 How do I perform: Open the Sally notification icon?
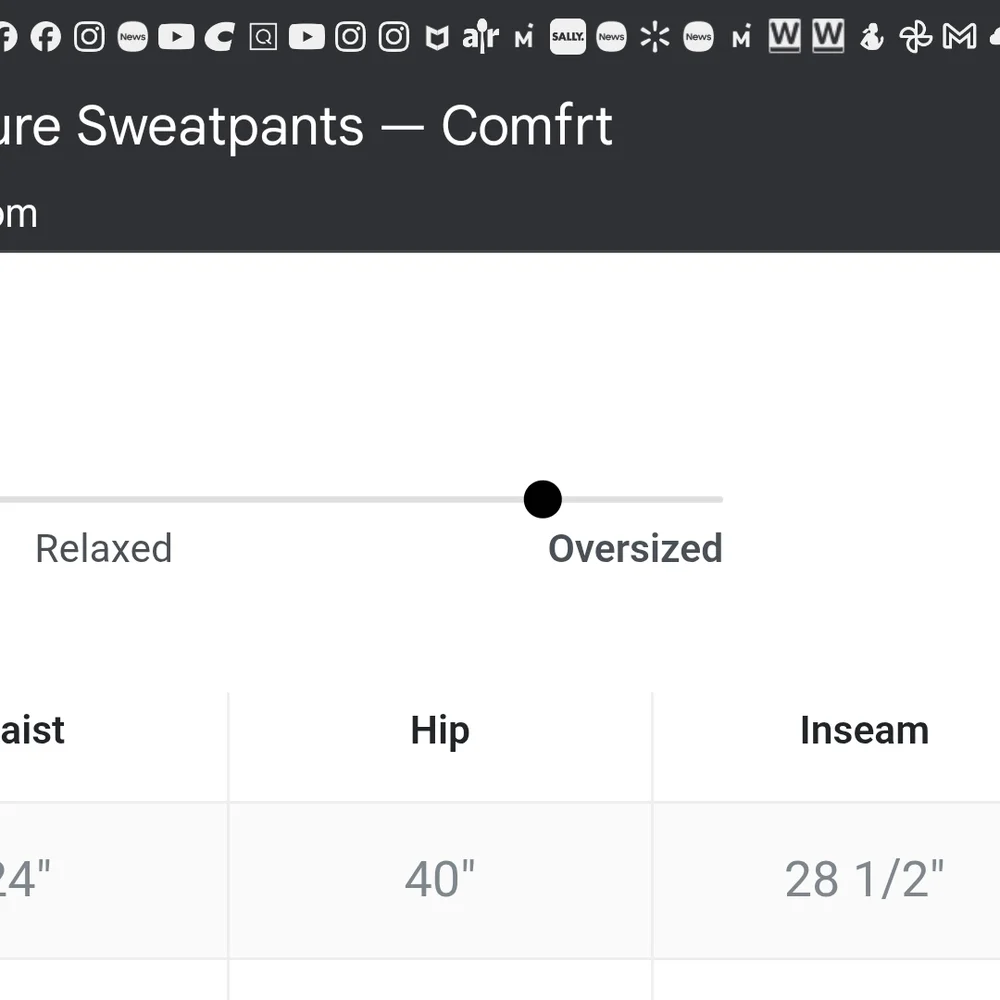tap(567, 37)
